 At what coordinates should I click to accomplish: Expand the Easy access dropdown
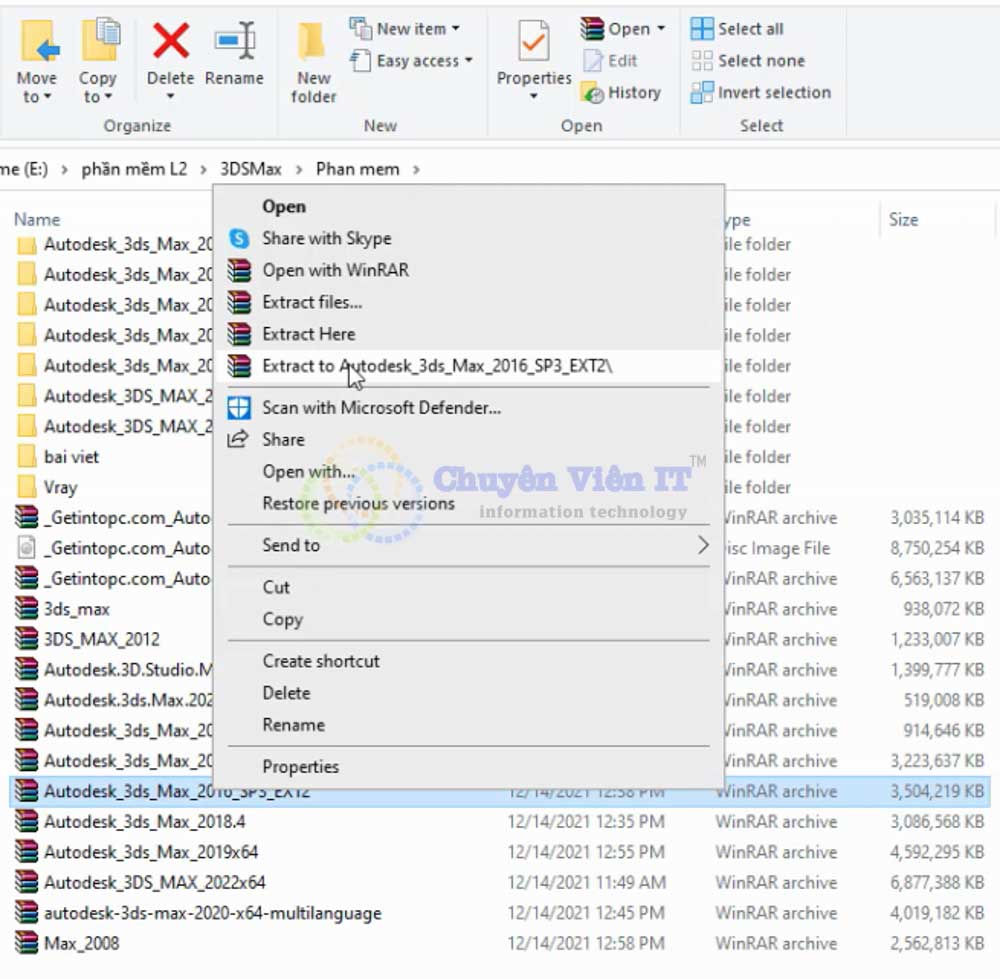[x=468, y=61]
